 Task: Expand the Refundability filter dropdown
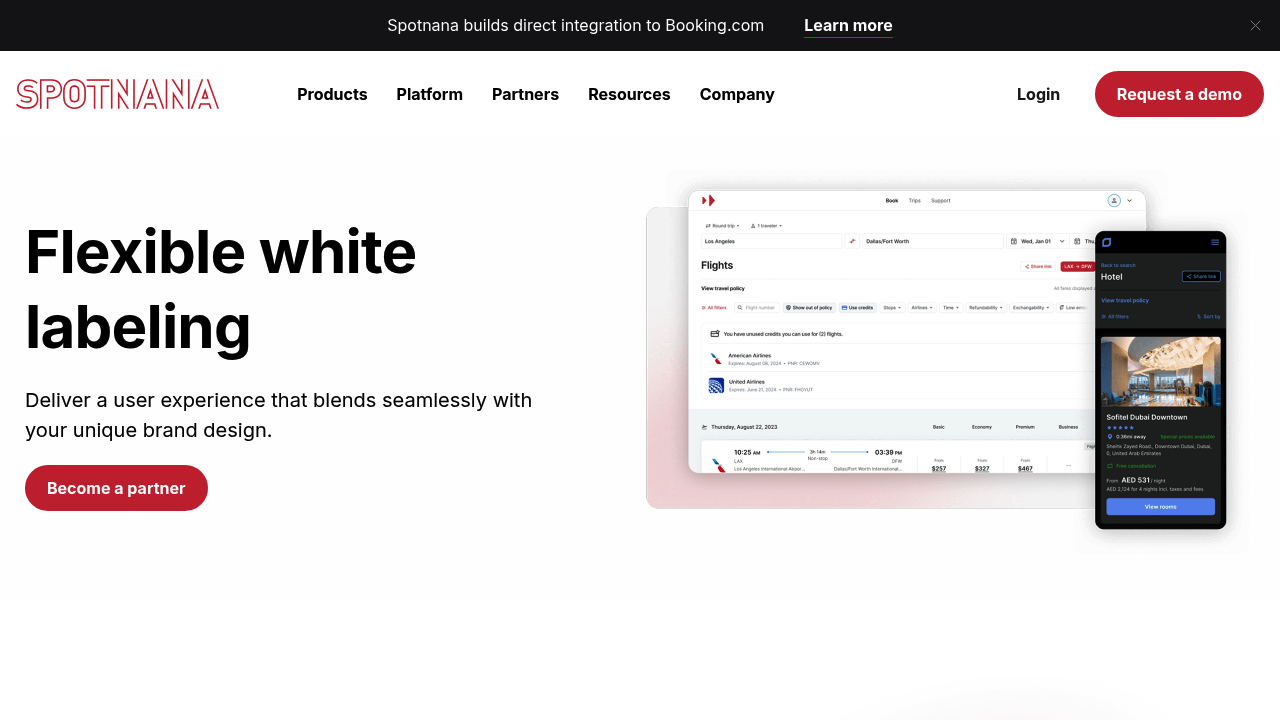[x=985, y=308]
